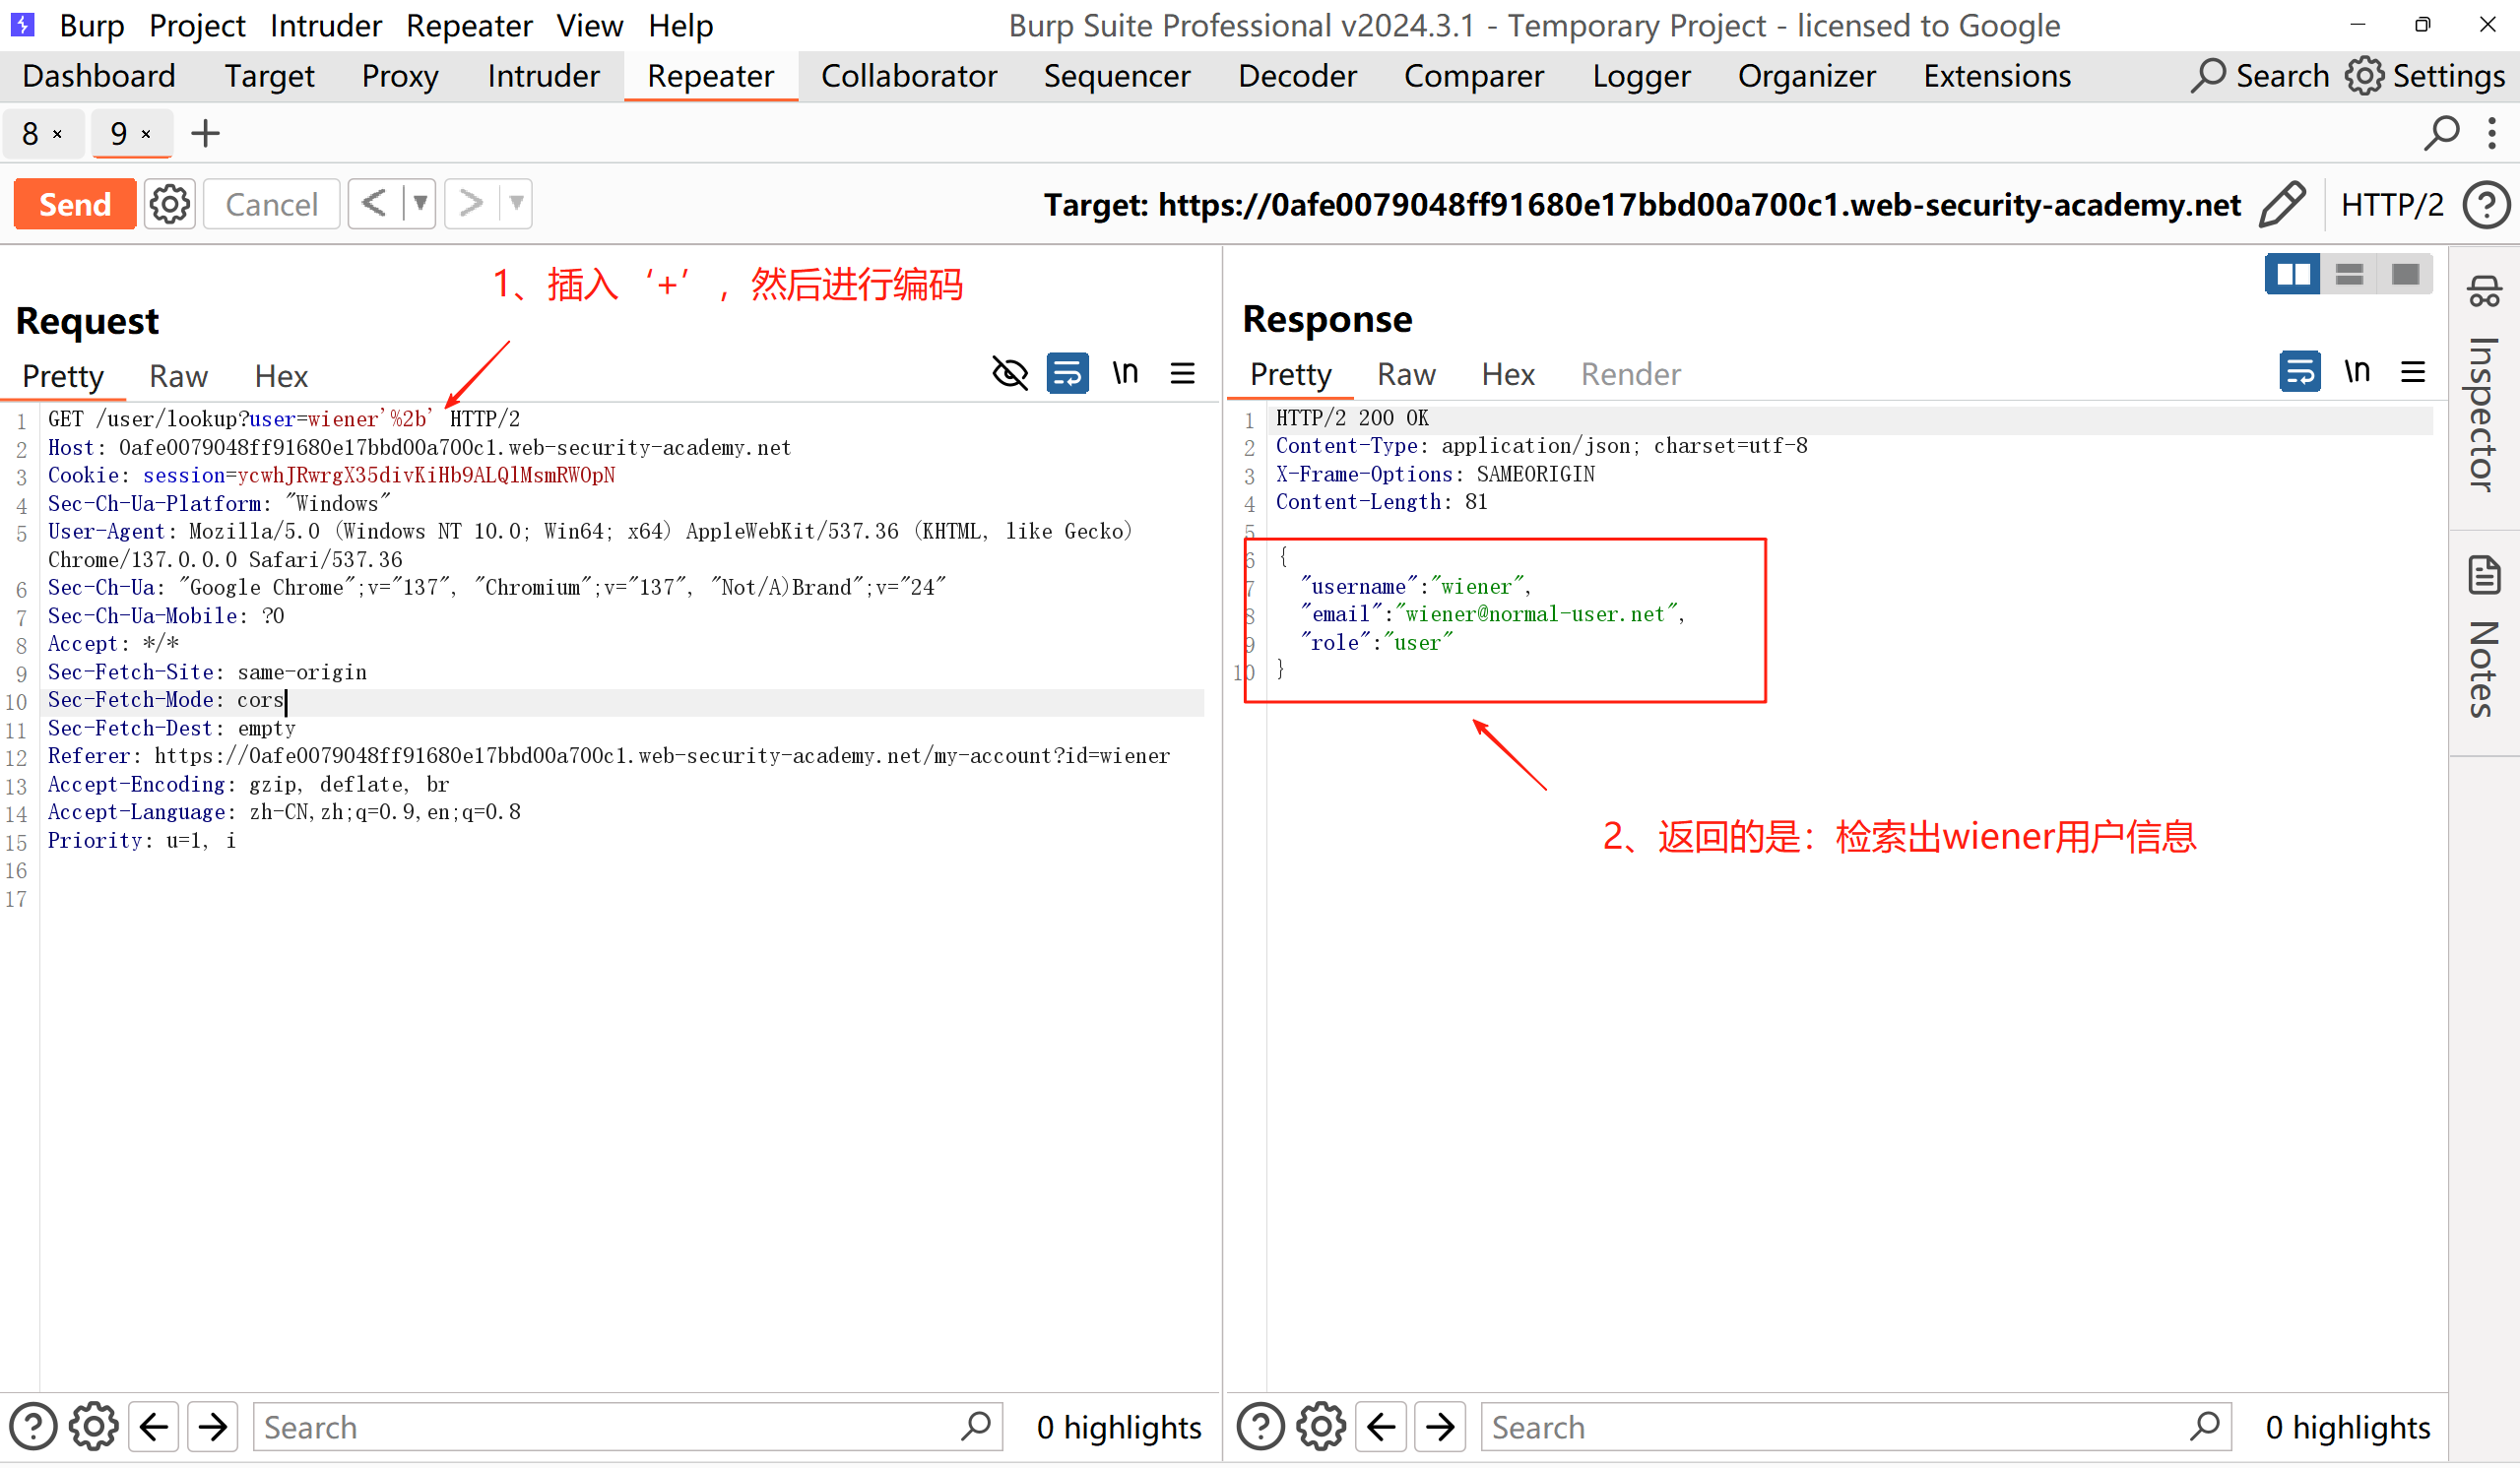Screen dimensions: 2520x1468
Task: Open the Repeater tabs options kebab menu
Action: [2491, 133]
